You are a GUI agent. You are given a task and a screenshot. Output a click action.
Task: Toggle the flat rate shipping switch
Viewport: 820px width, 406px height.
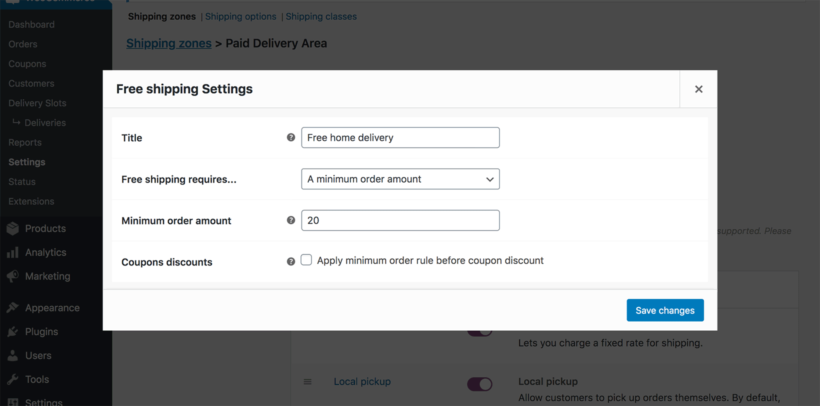click(480, 333)
